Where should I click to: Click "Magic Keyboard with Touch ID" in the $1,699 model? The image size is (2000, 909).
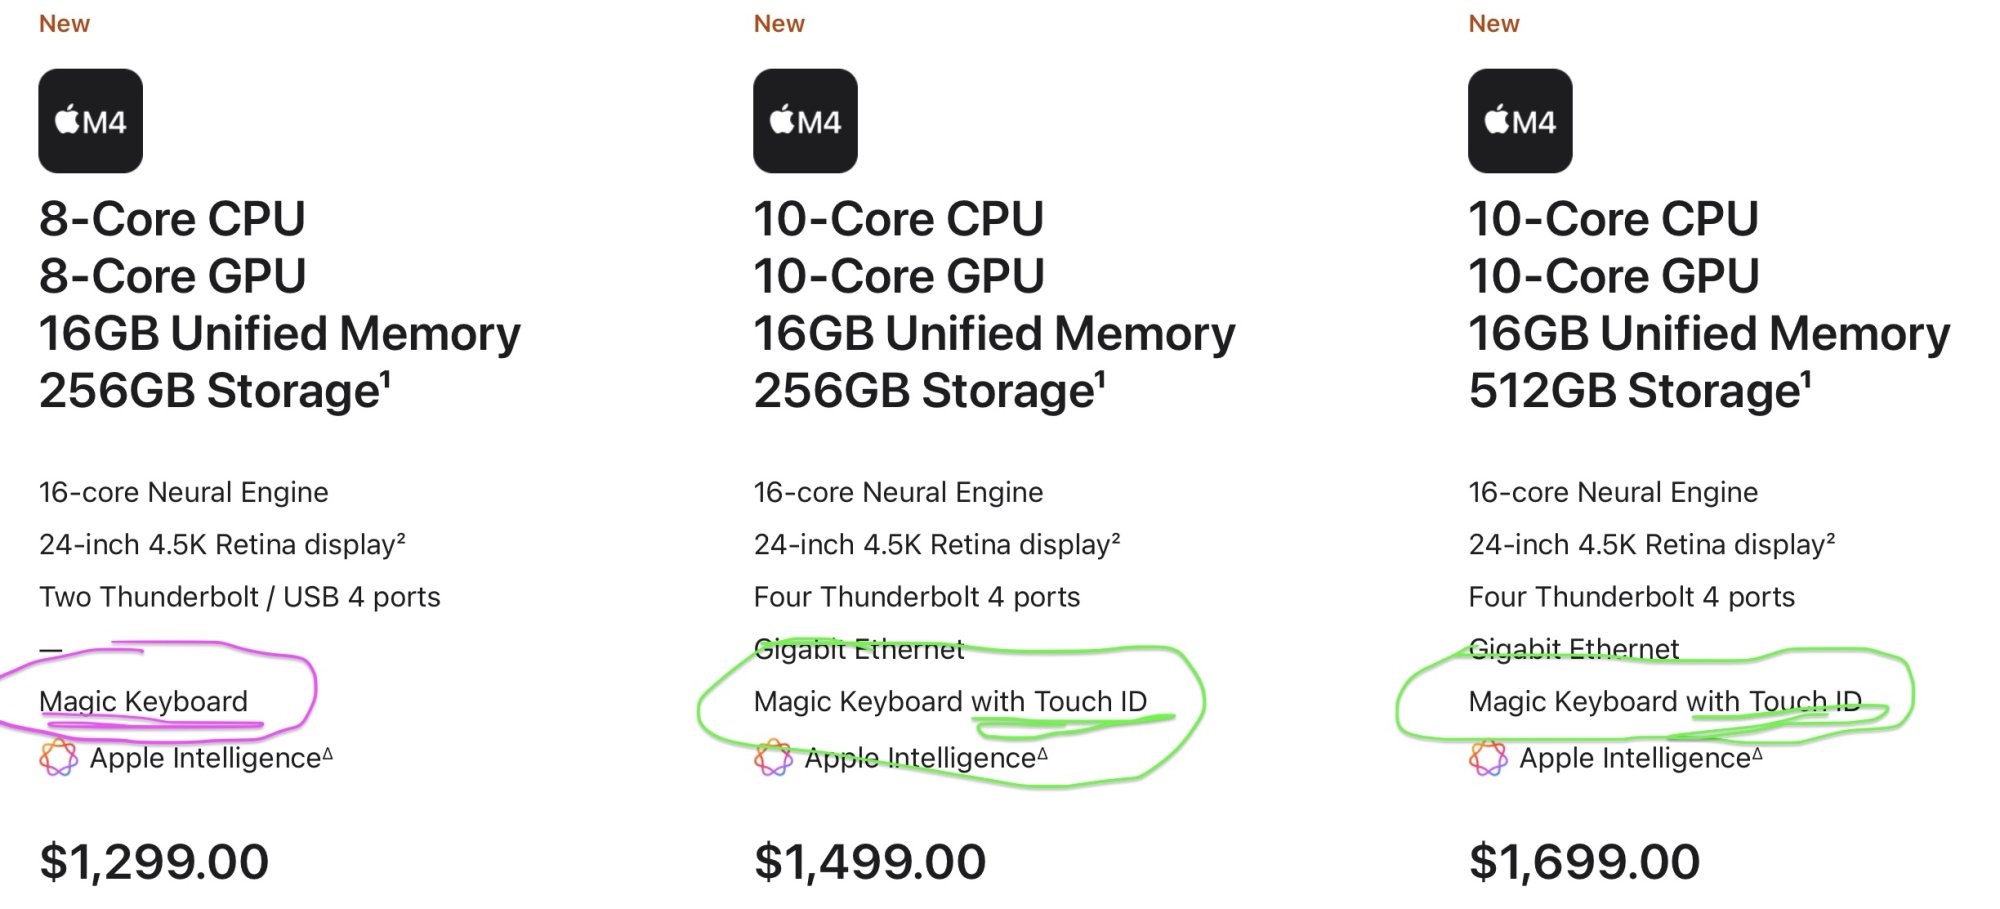1665,701
